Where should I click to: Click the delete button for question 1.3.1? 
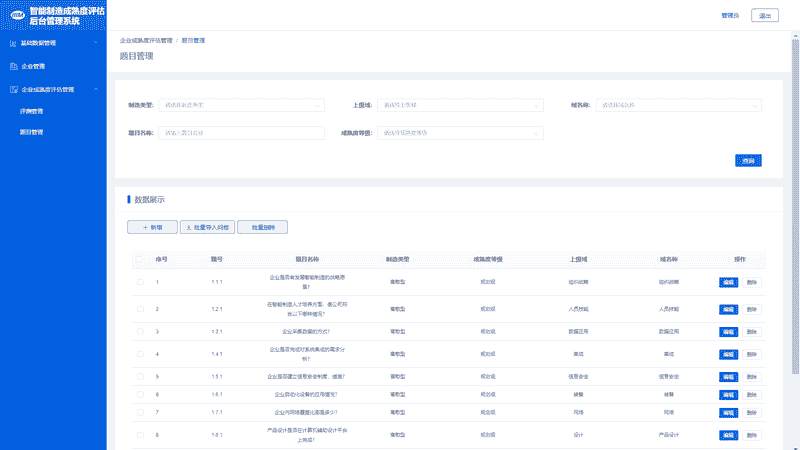[x=752, y=332]
